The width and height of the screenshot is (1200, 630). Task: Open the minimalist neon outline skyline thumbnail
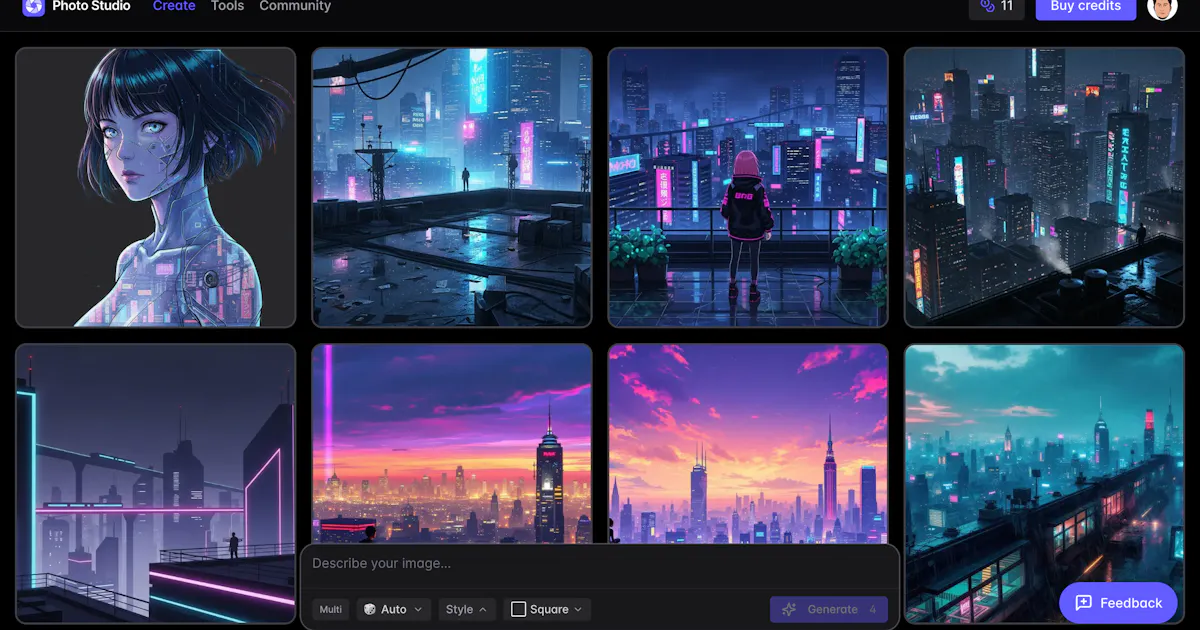(156, 484)
